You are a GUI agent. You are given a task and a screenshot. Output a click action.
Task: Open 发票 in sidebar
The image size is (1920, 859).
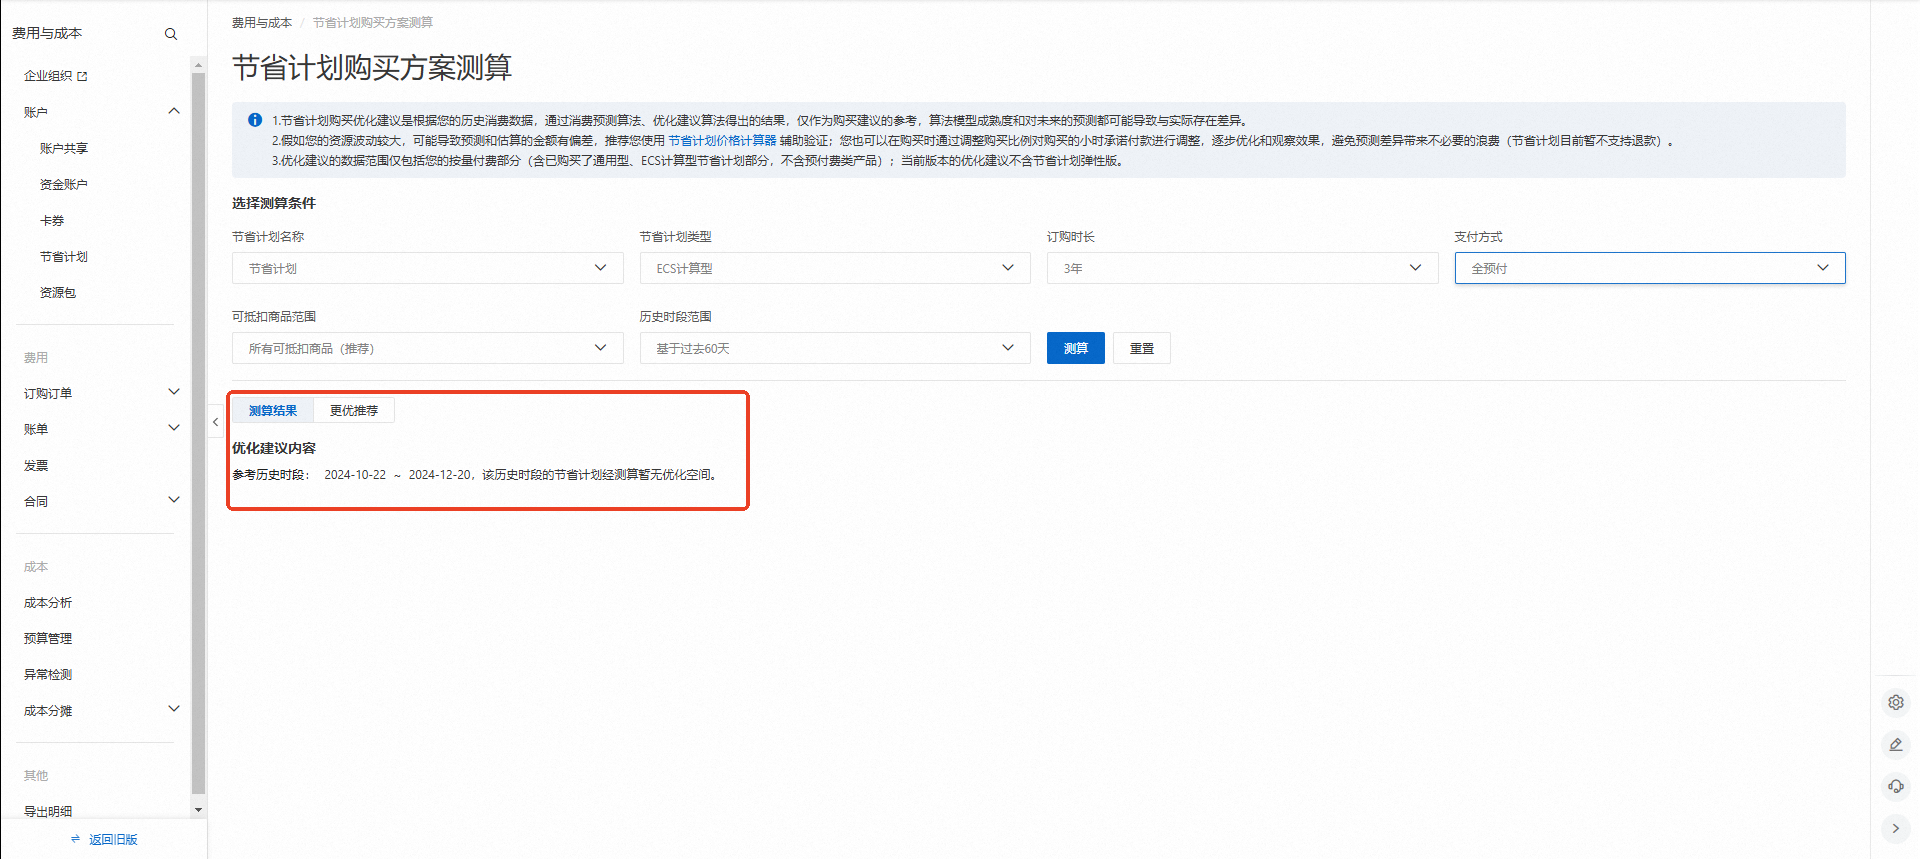36,466
